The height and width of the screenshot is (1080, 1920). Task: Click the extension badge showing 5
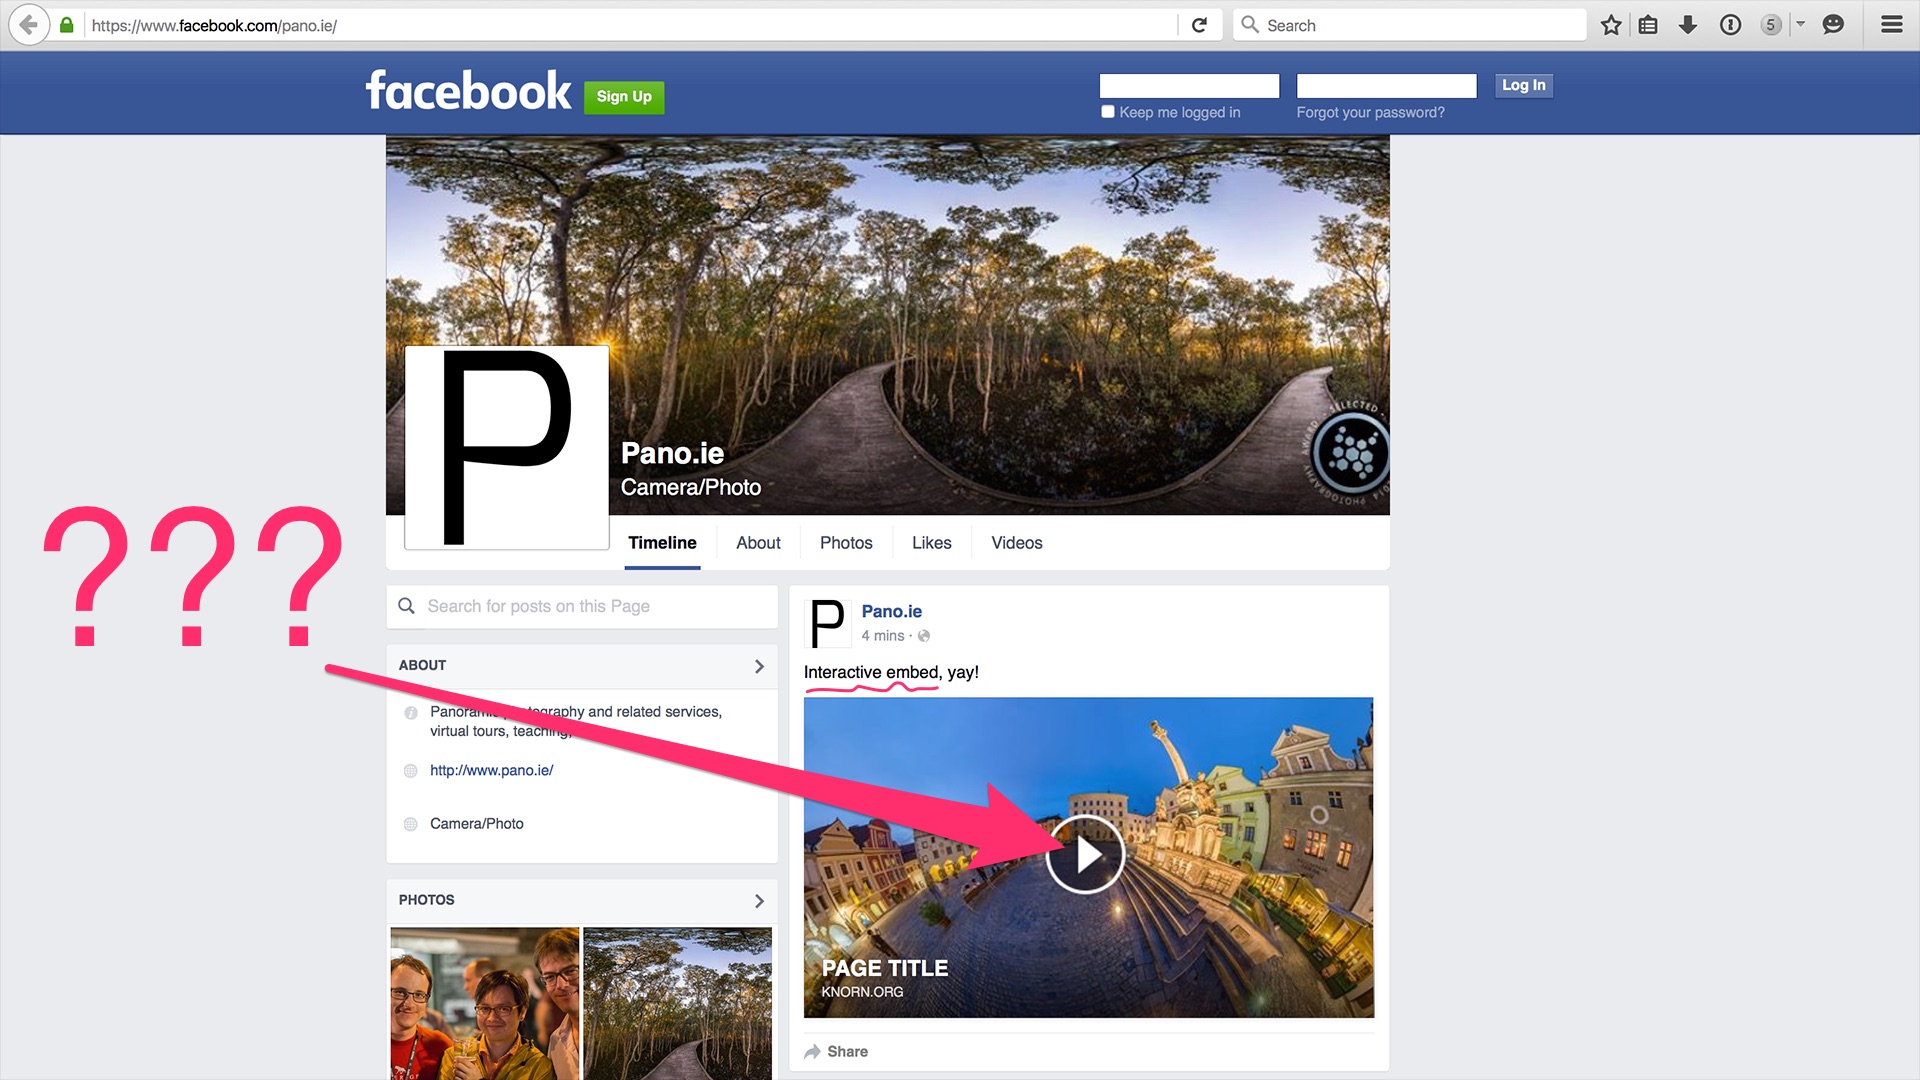[x=1771, y=25]
